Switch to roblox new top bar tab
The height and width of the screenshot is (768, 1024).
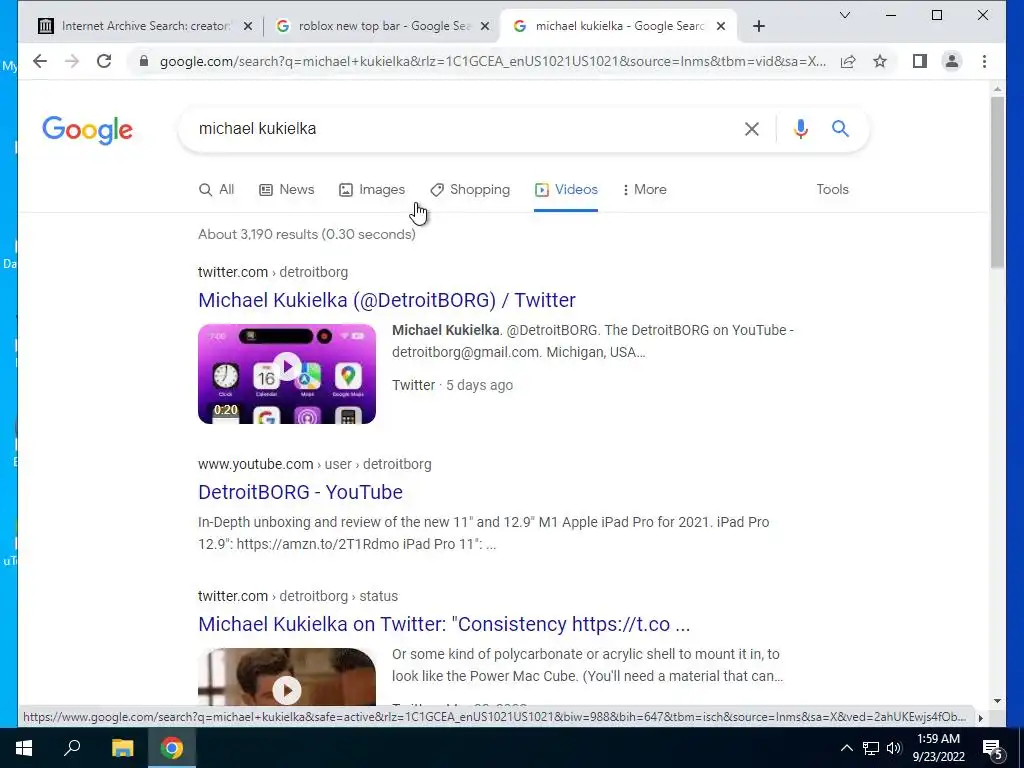click(381, 26)
